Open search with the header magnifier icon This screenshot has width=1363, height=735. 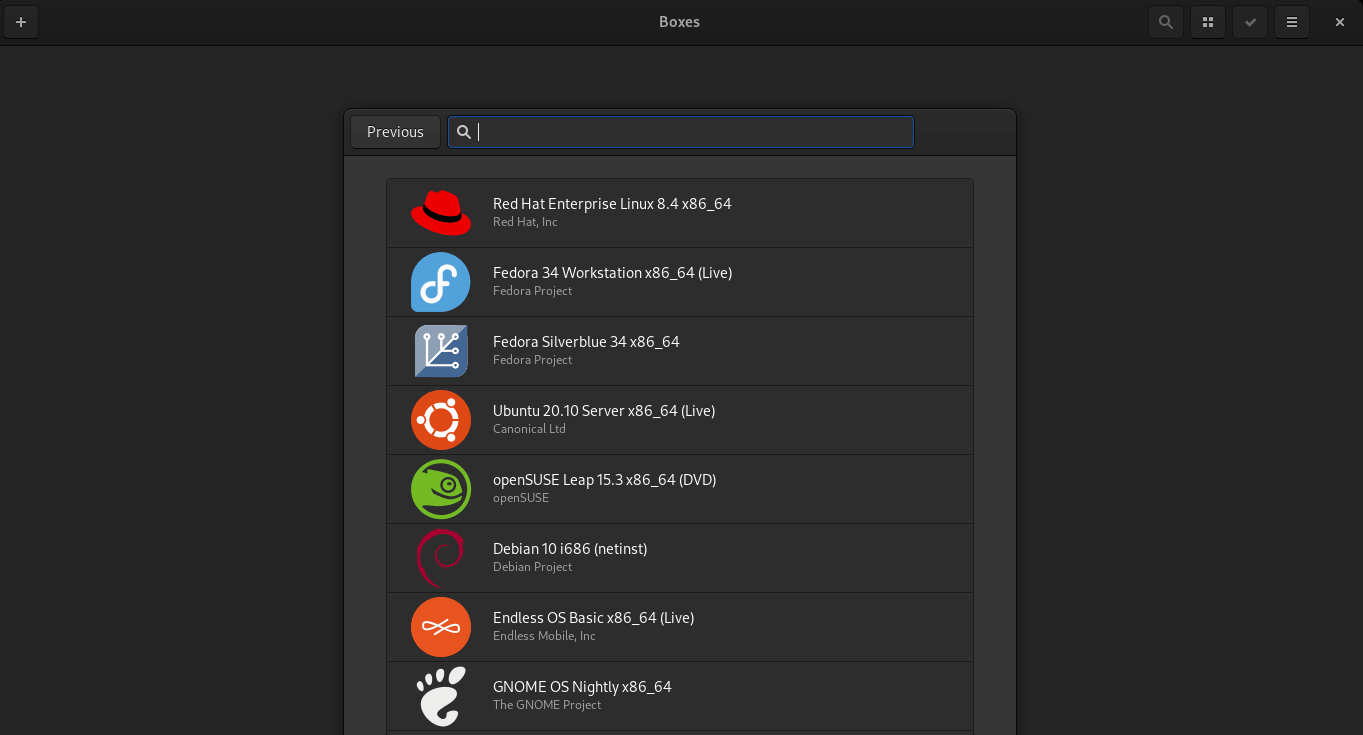coord(1166,22)
